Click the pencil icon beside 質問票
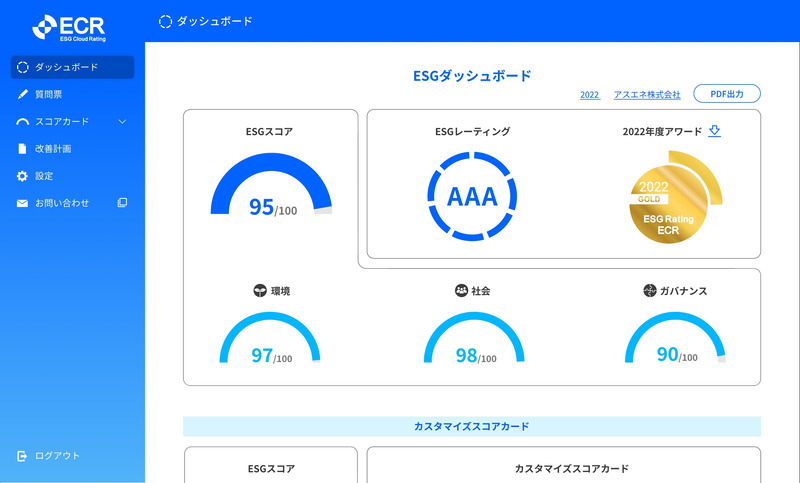Image resolution: width=800 pixels, height=483 pixels. coord(22,94)
